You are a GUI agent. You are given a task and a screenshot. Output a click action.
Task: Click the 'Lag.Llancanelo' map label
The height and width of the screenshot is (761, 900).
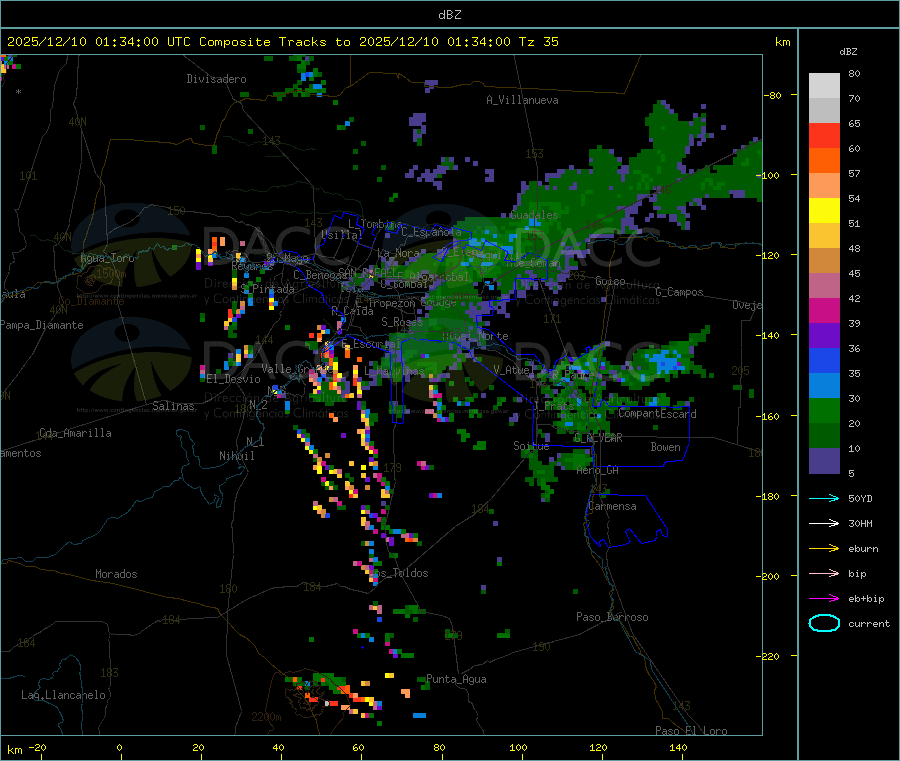click(63, 695)
